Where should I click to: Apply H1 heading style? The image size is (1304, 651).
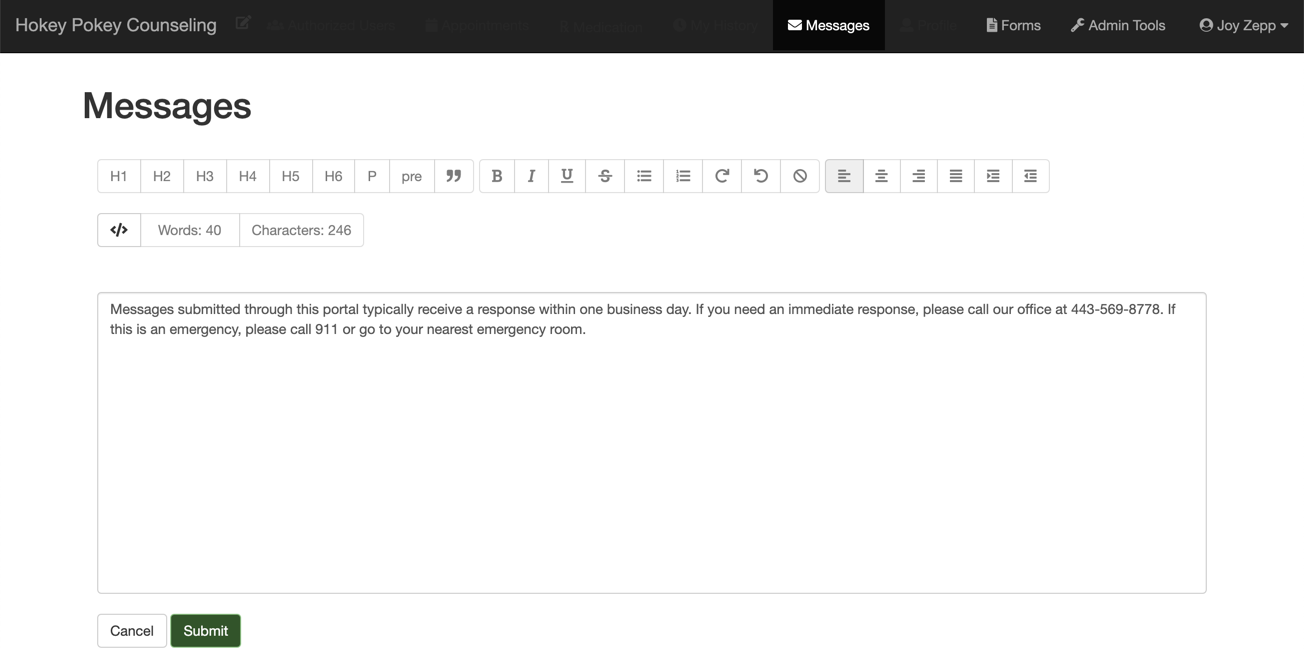pyautogui.click(x=119, y=176)
